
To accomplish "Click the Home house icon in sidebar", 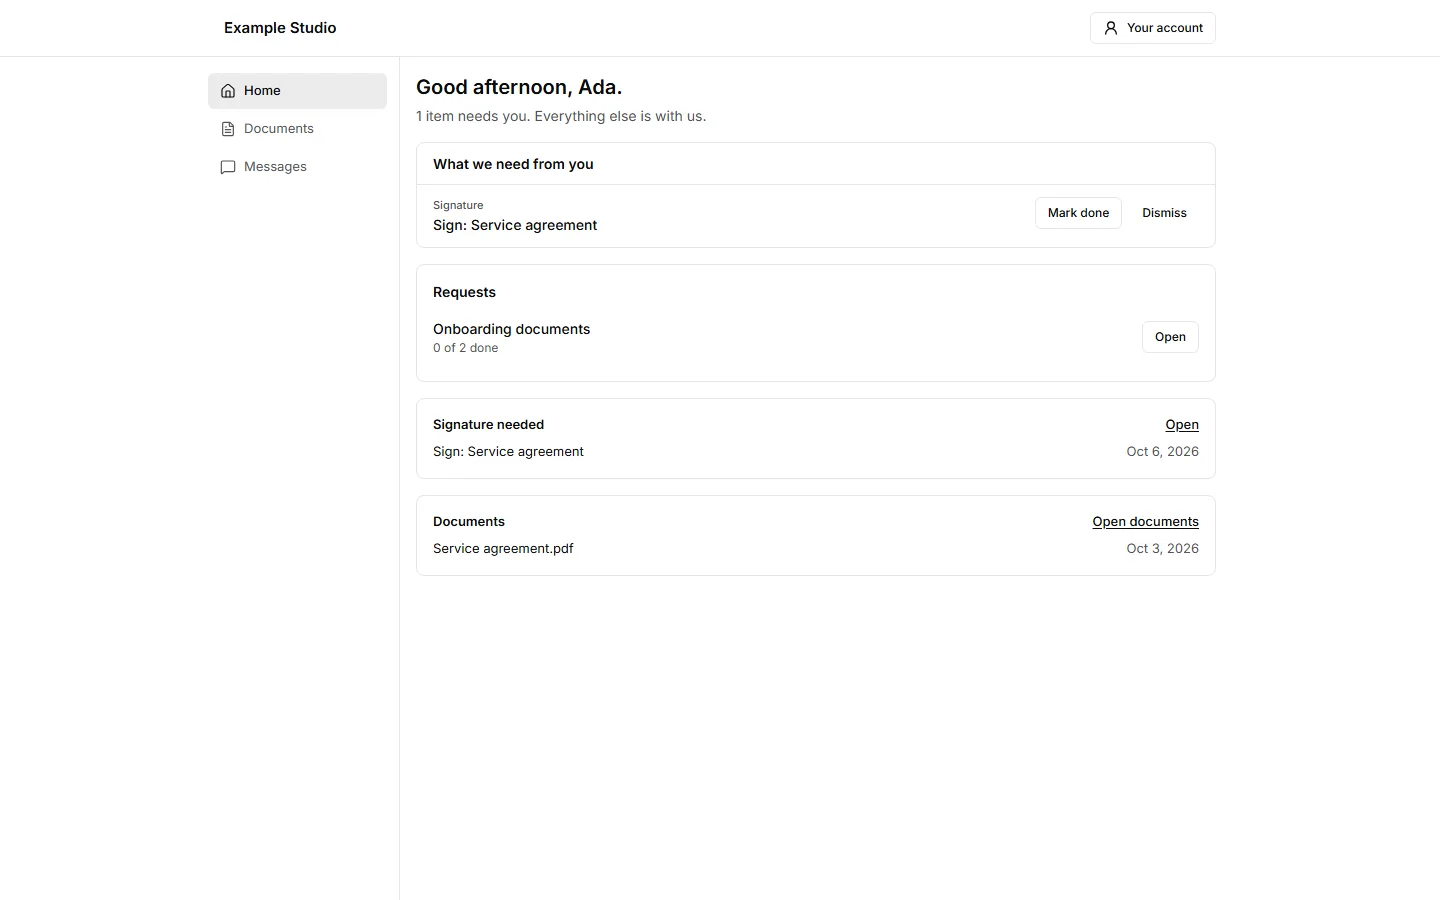I will coord(228,91).
